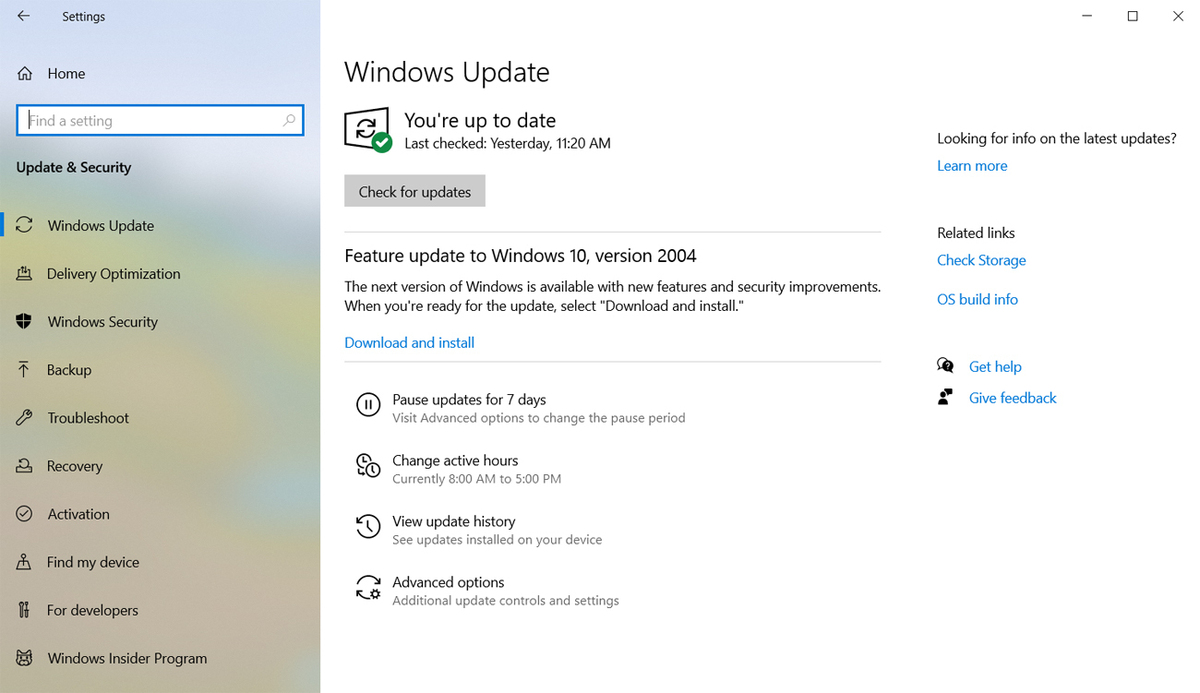The image size is (1200, 693).
Task: Open the OS build info link
Action: point(977,299)
